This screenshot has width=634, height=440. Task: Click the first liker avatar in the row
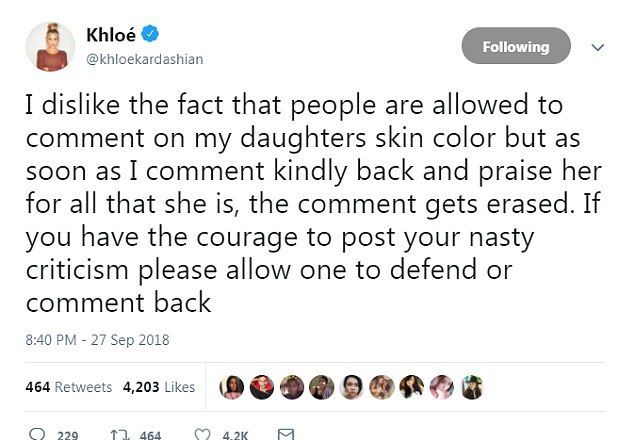click(231, 387)
